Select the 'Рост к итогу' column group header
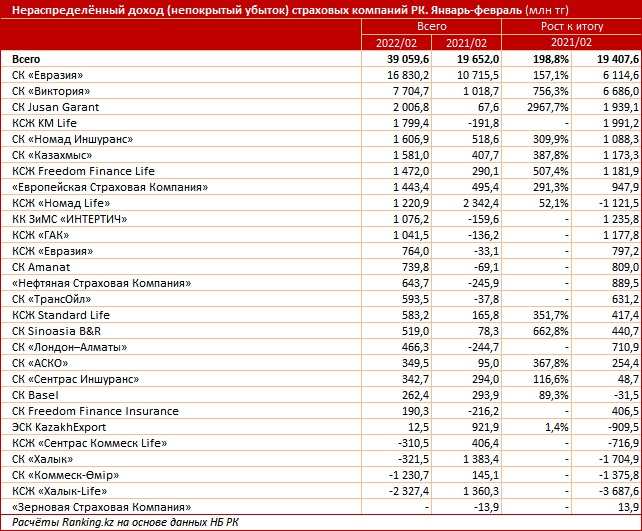Image resolution: width=642 pixels, height=531 pixels. [572, 26]
